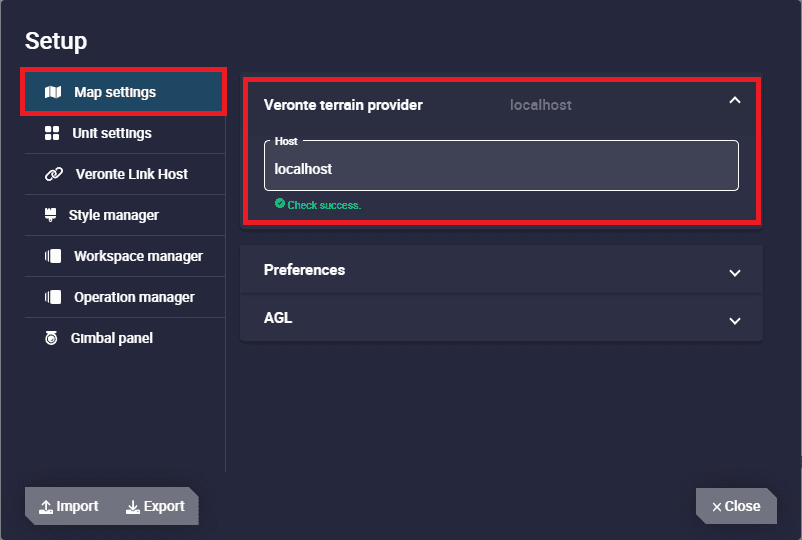This screenshot has width=802, height=540.
Task: Click the Style manager brush icon
Action: click(50, 215)
